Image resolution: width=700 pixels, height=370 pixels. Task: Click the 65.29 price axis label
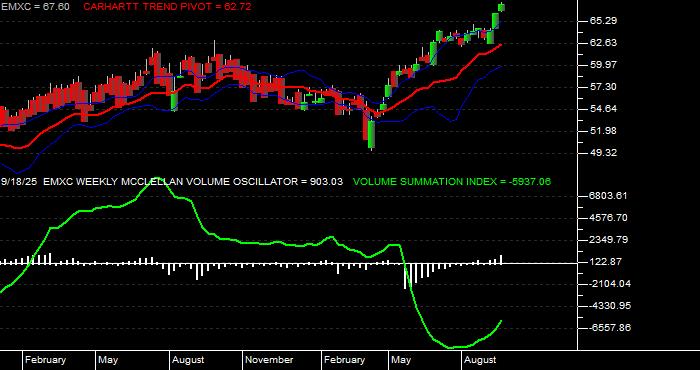point(603,21)
